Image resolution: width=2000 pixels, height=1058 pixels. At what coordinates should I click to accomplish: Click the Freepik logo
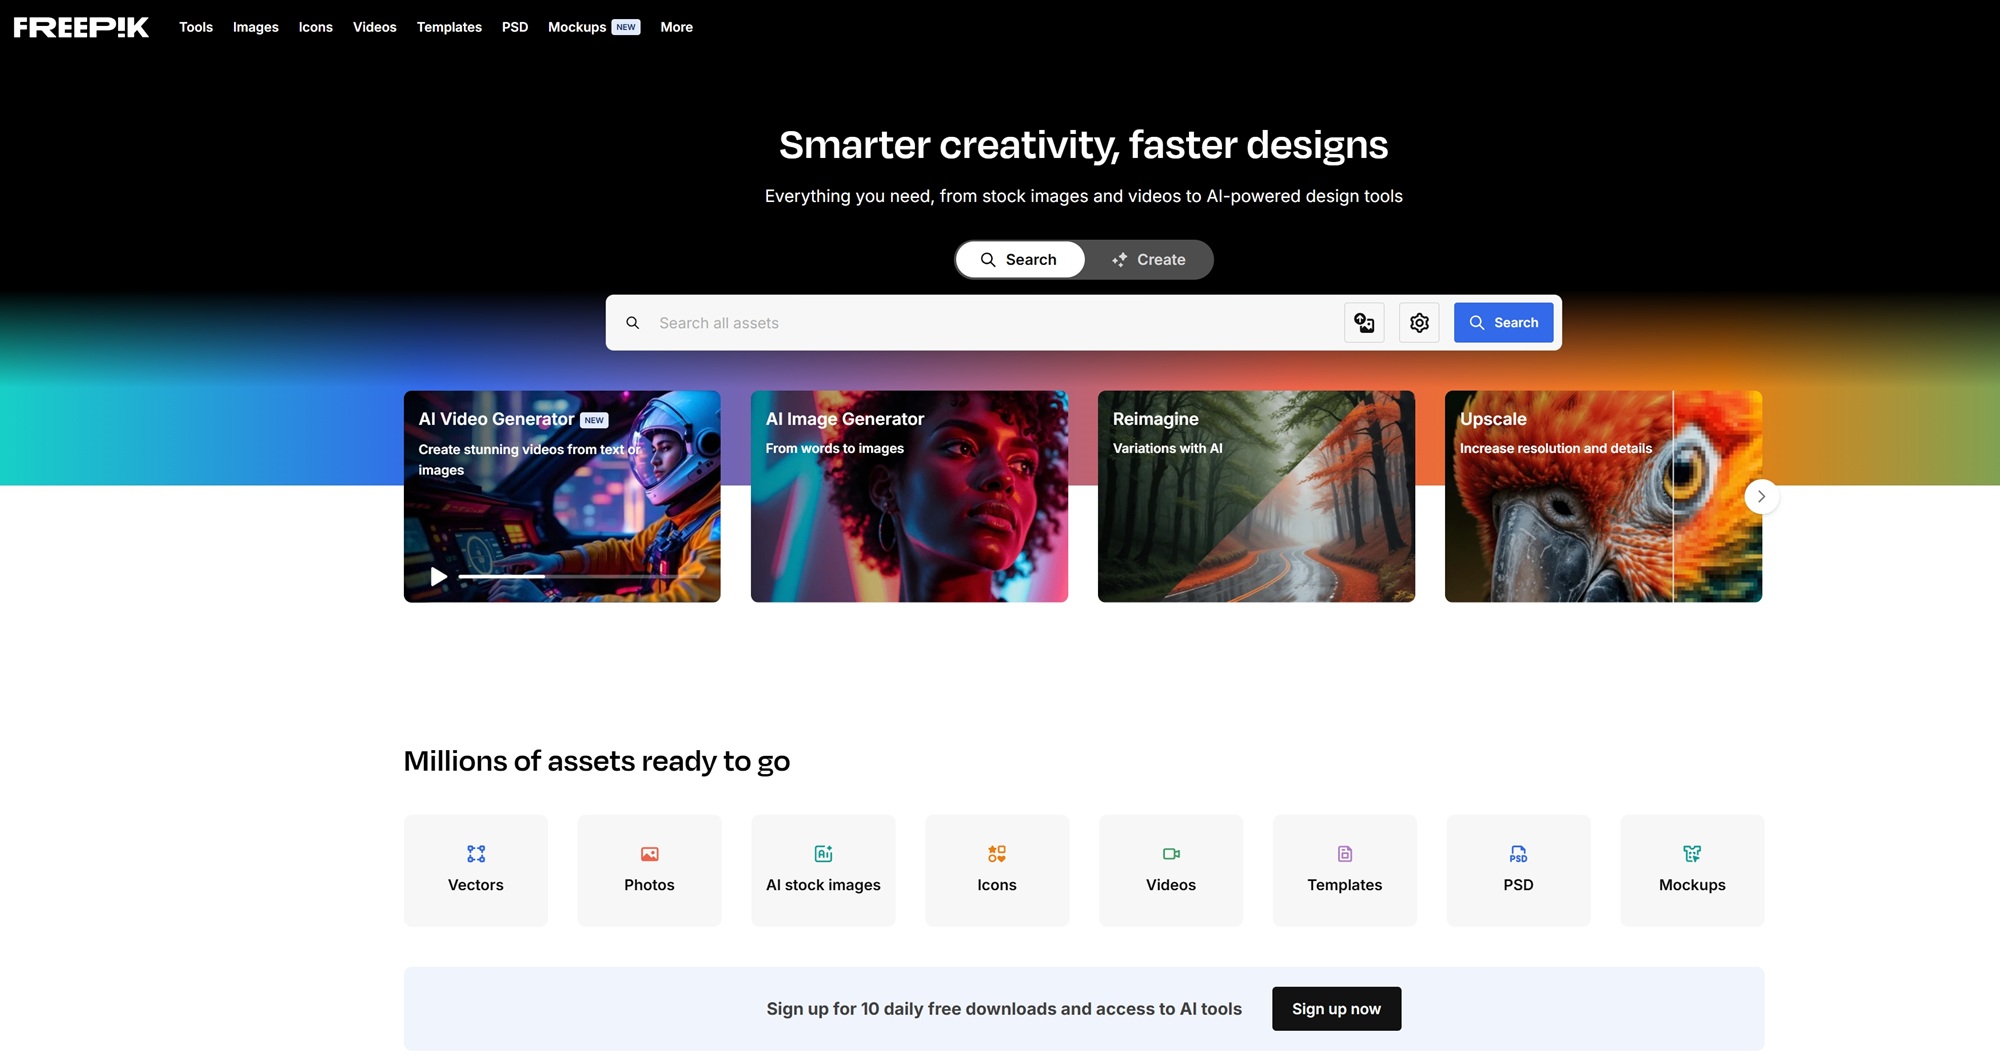[80, 27]
